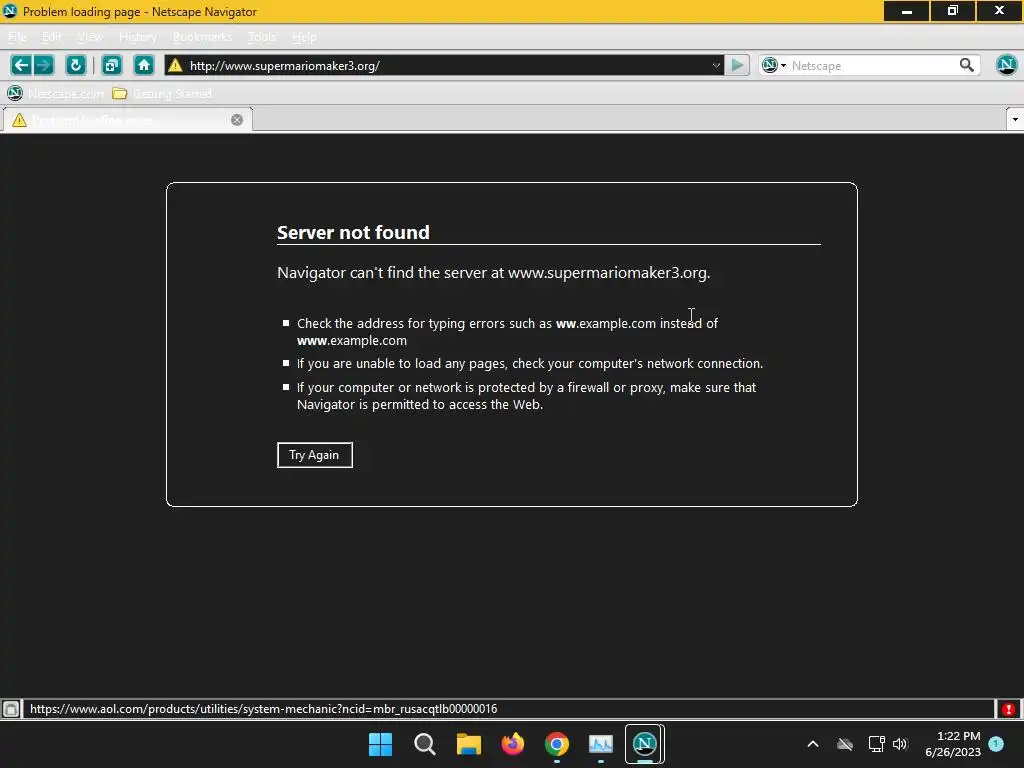The width and height of the screenshot is (1024, 768).
Task: Restore down the Netscape window
Action: click(953, 11)
